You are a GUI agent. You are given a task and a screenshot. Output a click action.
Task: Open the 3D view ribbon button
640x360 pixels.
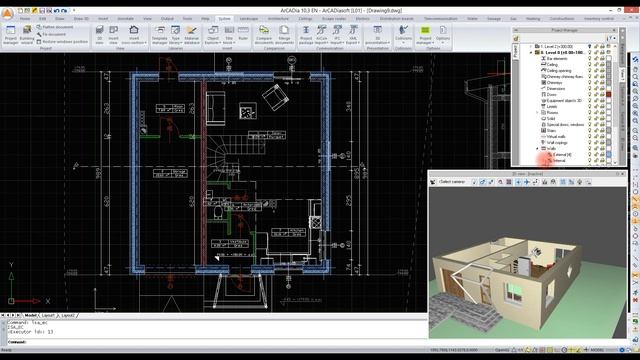pyautogui.click(x=100, y=35)
